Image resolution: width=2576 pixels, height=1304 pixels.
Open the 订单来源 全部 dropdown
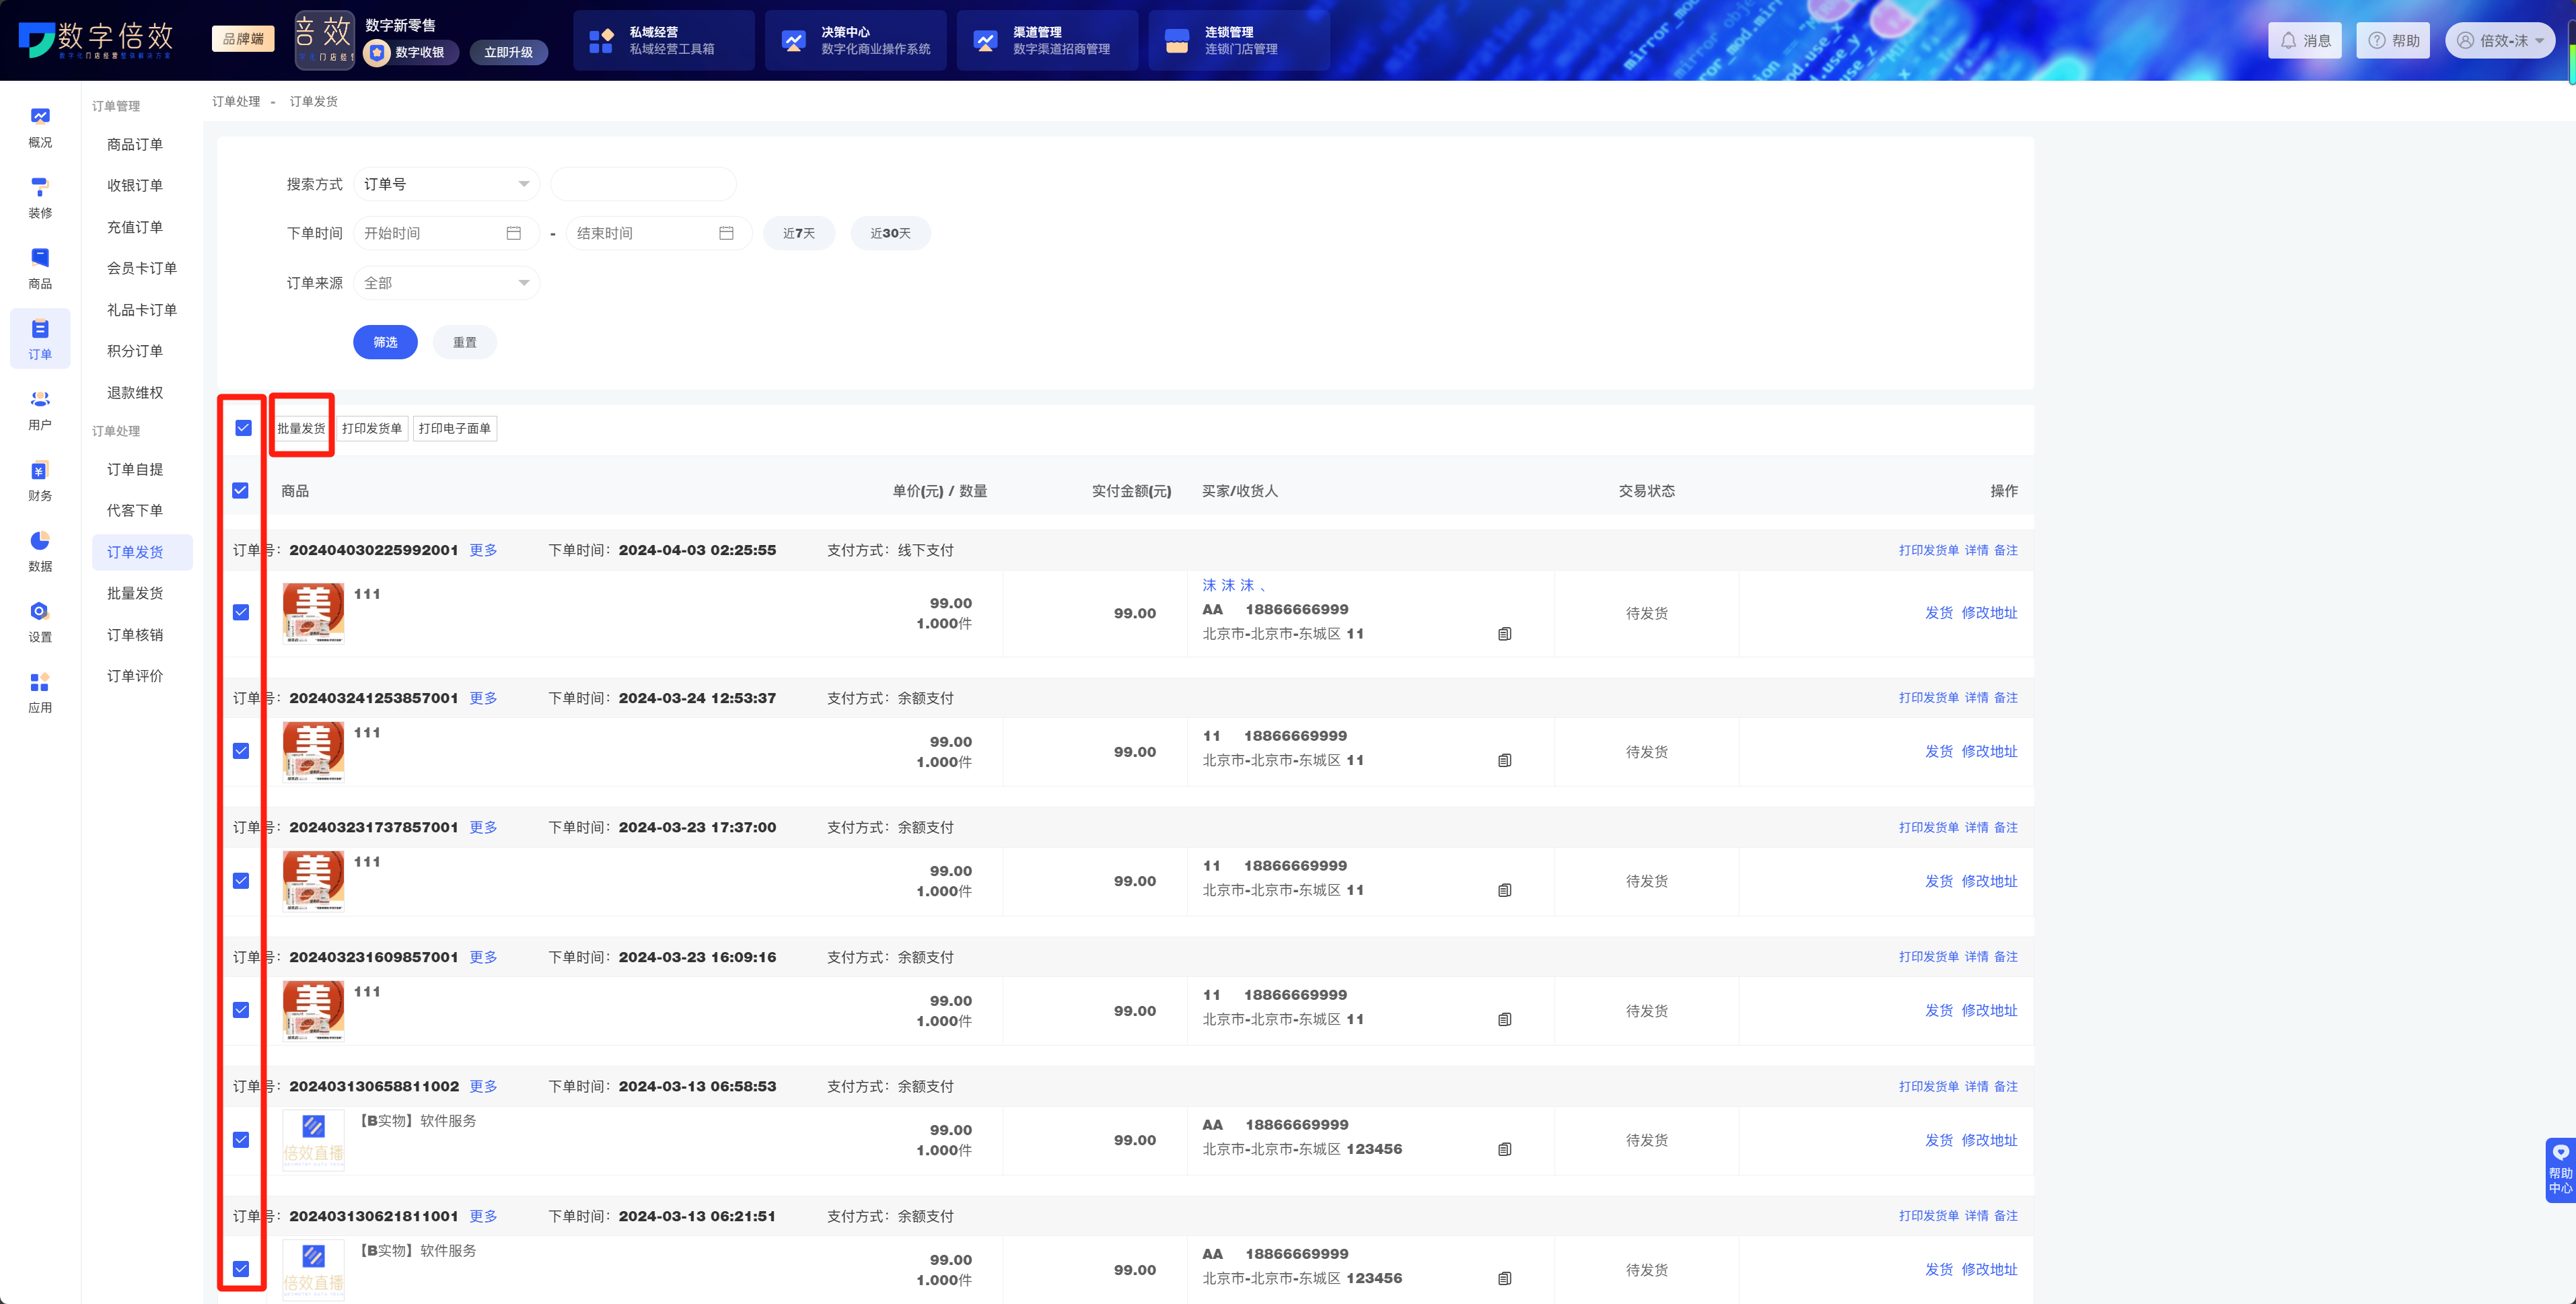point(446,283)
